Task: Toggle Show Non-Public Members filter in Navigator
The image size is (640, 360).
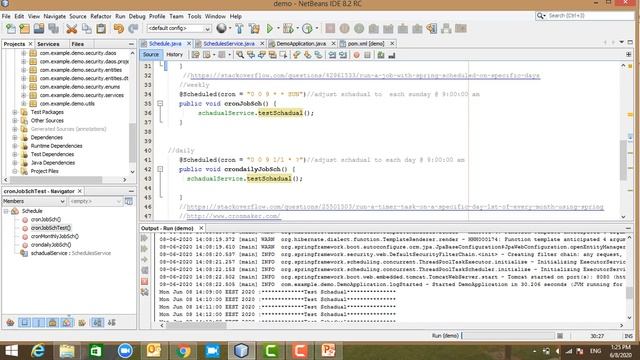Action: (52, 323)
